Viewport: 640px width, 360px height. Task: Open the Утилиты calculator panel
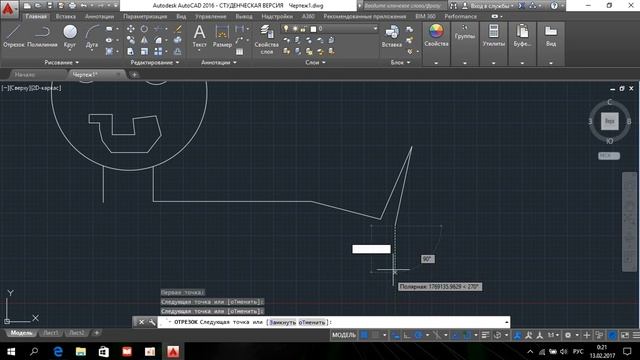[x=493, y=36]
